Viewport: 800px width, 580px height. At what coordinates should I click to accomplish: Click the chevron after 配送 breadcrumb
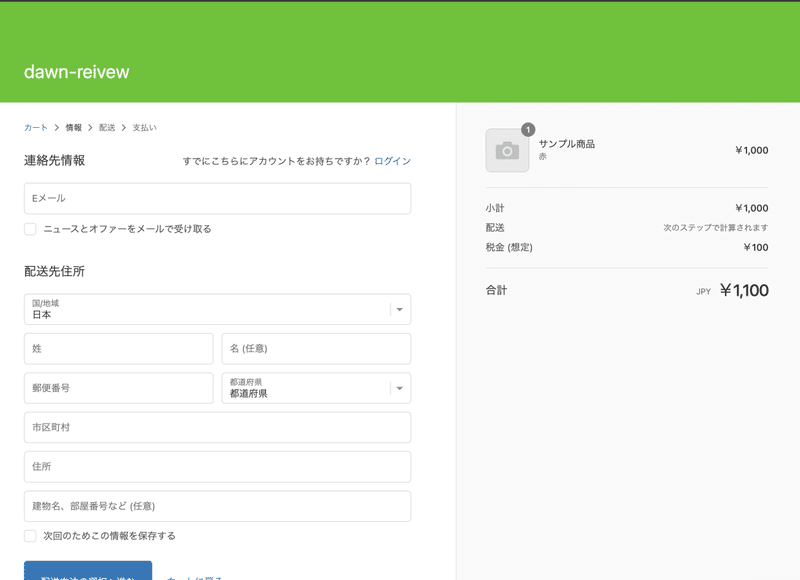click(x=123, y=128)
